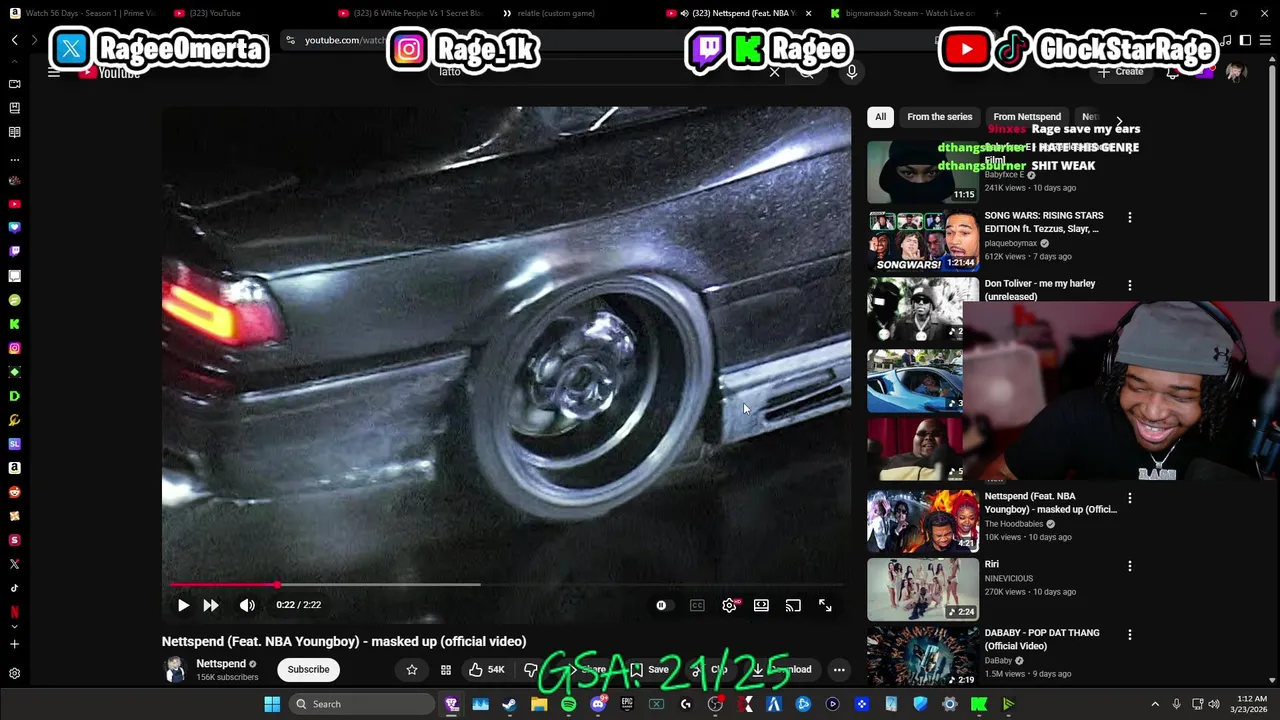Viewport: 1280px width, 720px height.
Task: Open options for Don Toliver video
Action: pos(1130,285)
